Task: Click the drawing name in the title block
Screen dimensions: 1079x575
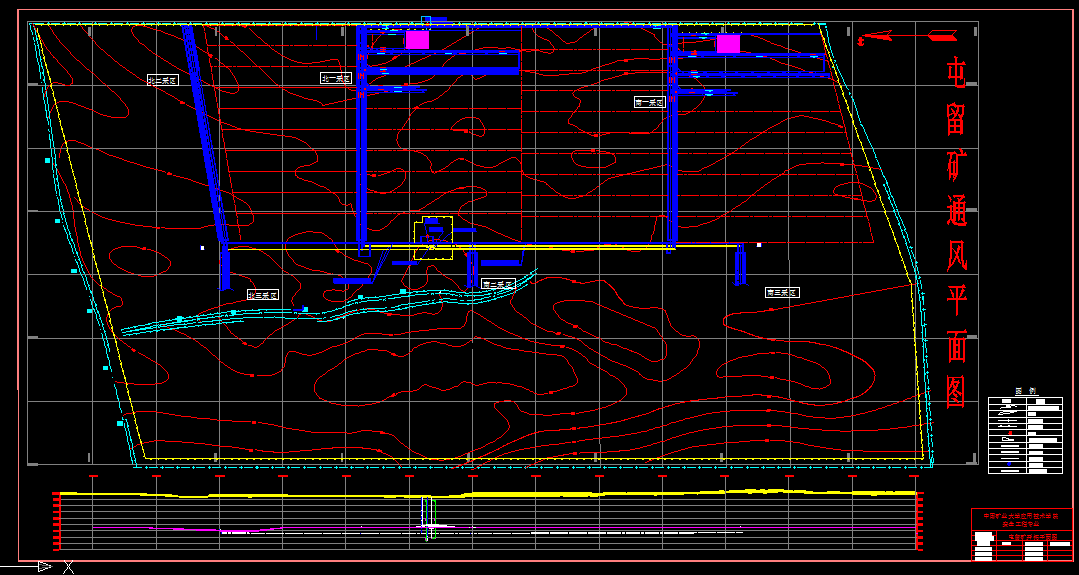Action: [1033, 537]
